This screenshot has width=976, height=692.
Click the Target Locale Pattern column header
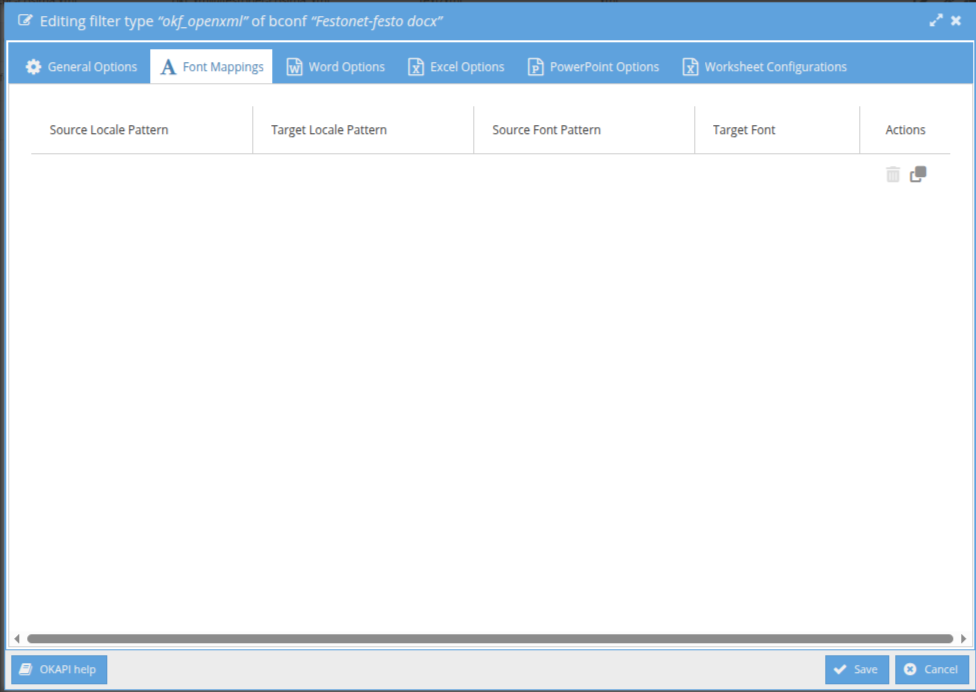coord(329,130)
